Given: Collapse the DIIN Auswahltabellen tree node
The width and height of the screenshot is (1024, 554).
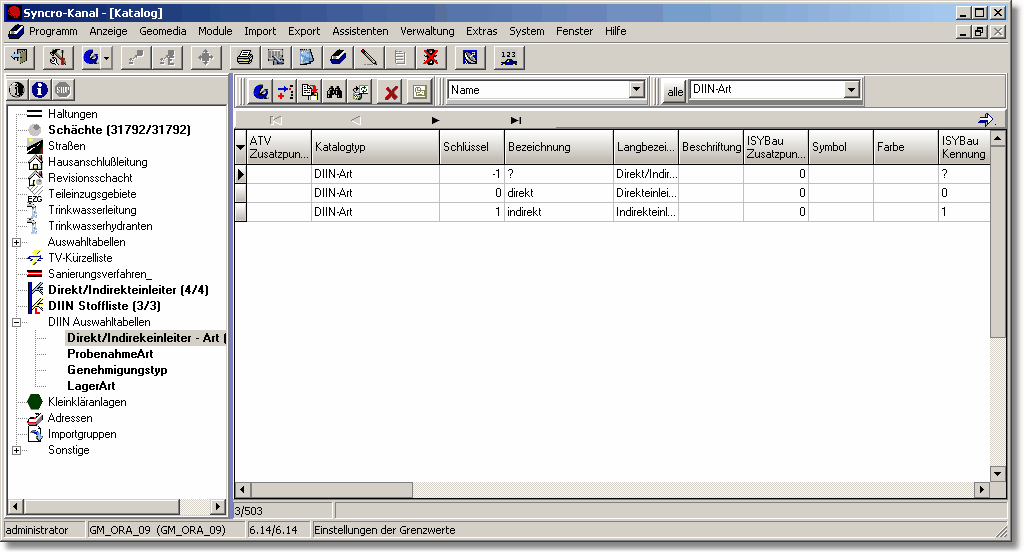Looking at the screenshot, I should [x=16, y=322].
